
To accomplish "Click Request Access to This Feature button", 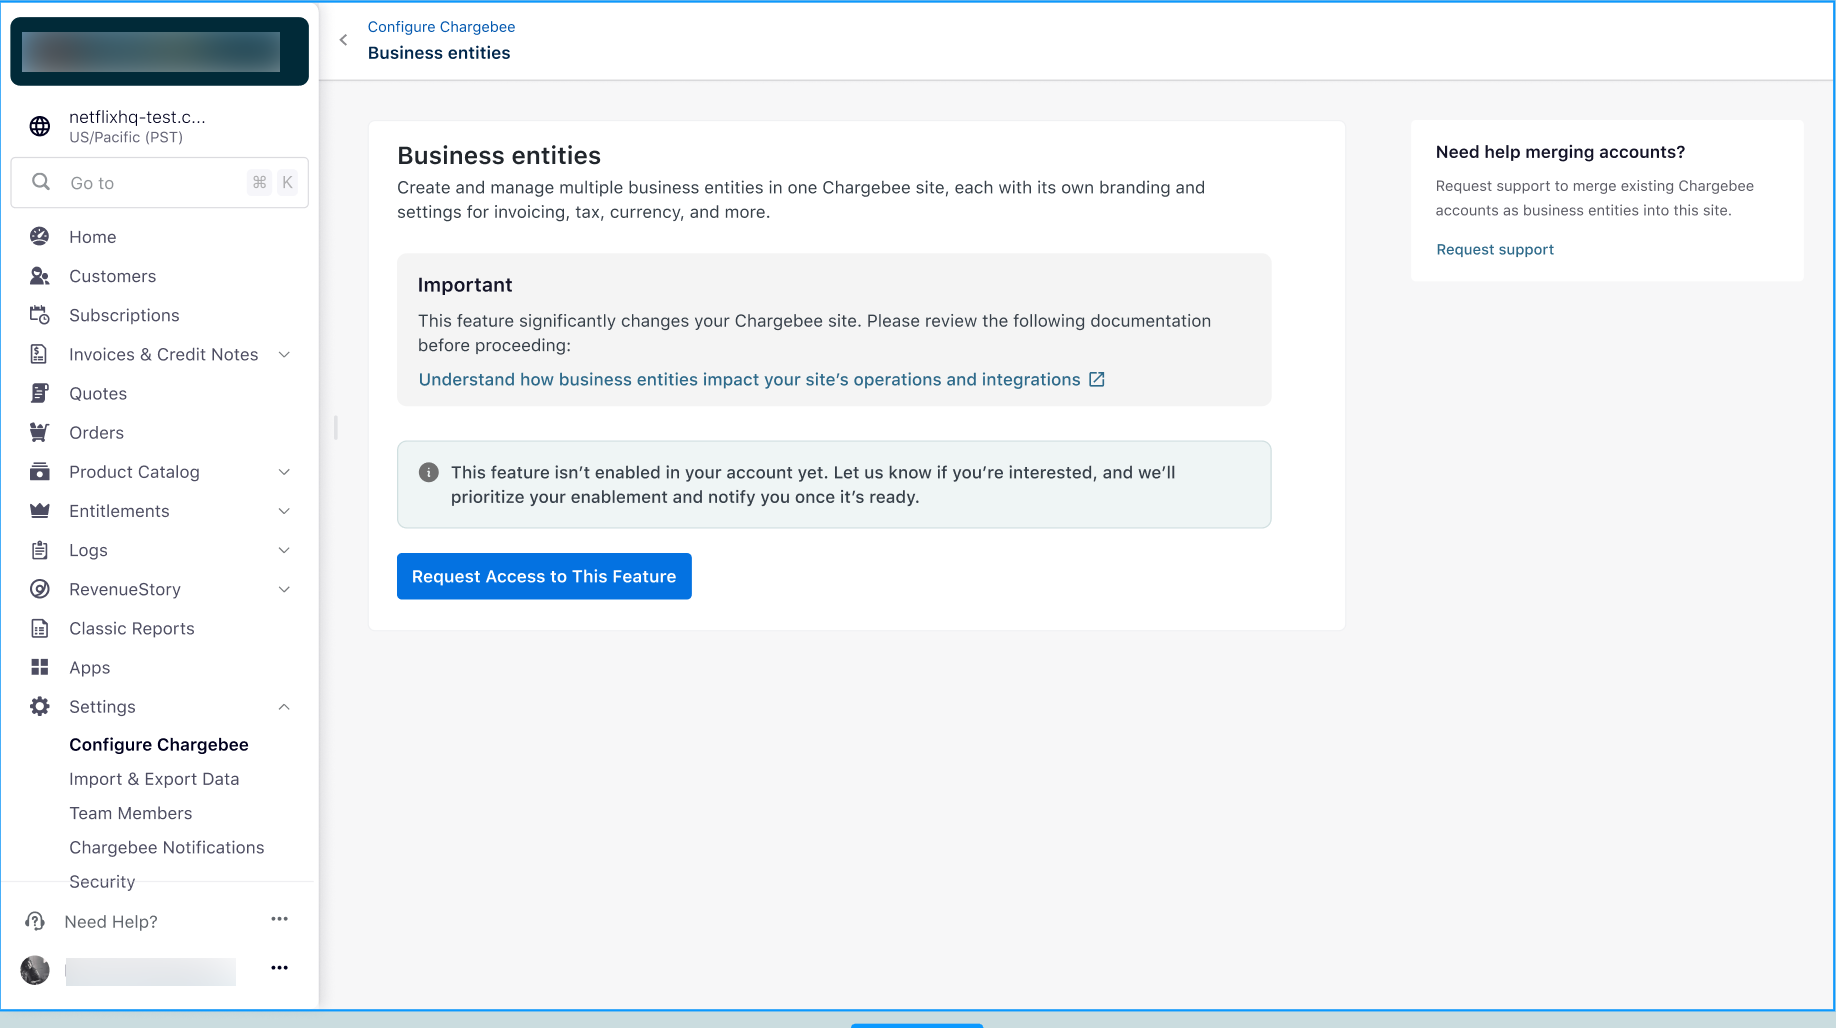I will pyautogui.click(x=544, y=576).
